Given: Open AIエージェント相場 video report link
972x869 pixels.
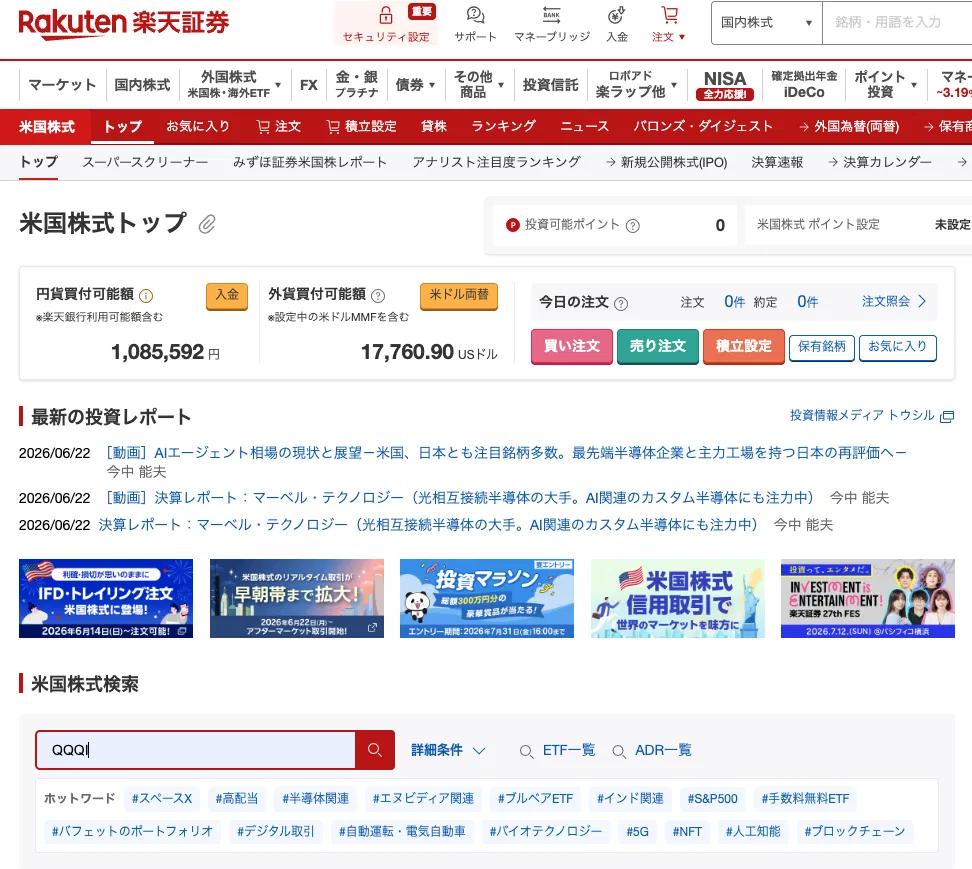Looking at the screenshot, I should pos(506,453).
